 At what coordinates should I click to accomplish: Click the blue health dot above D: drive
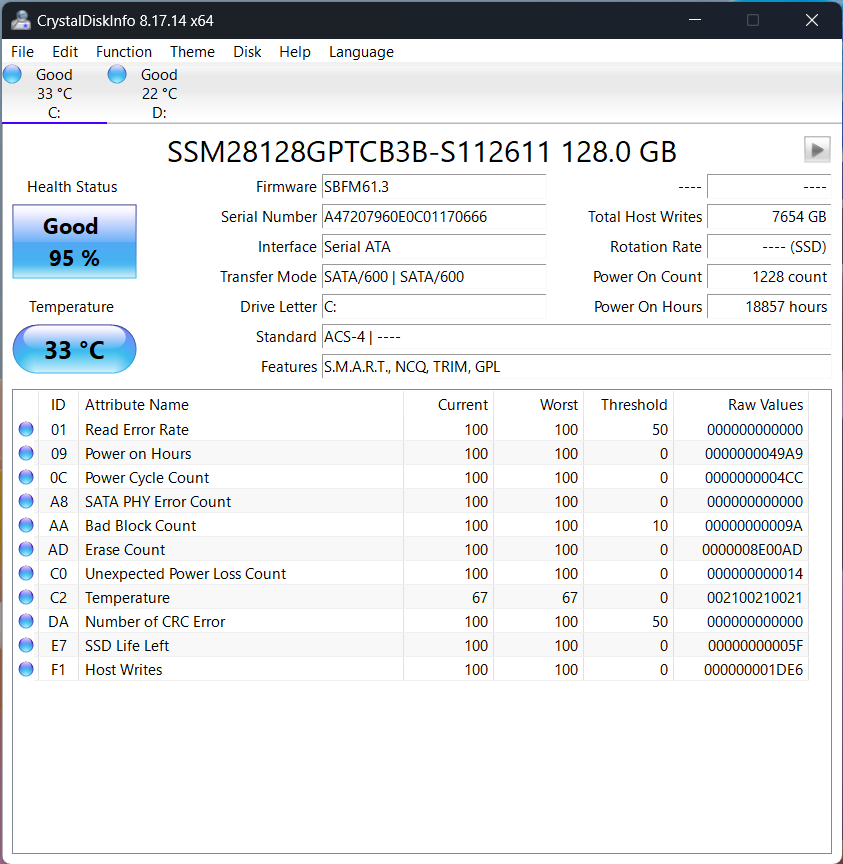pos(116,73)
